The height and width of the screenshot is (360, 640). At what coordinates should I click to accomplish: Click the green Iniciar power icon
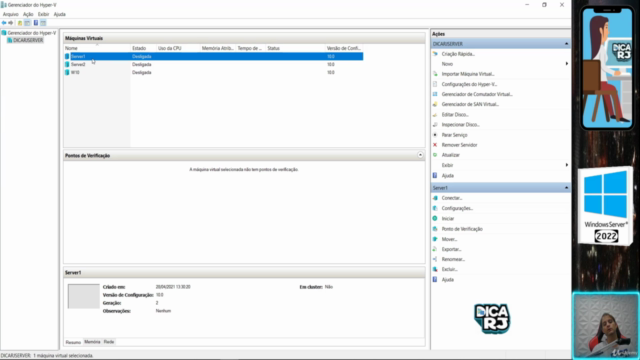[435, 218]
